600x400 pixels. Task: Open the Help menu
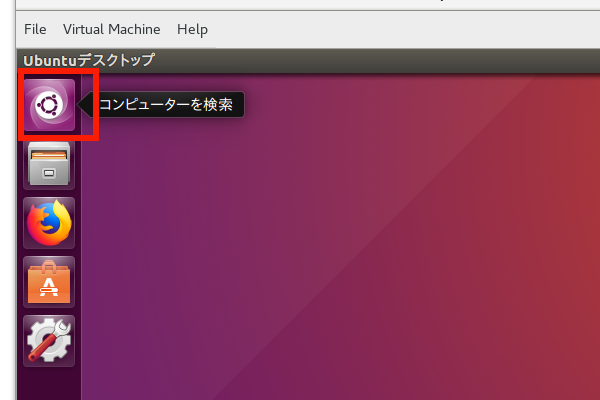pos(192,29)
